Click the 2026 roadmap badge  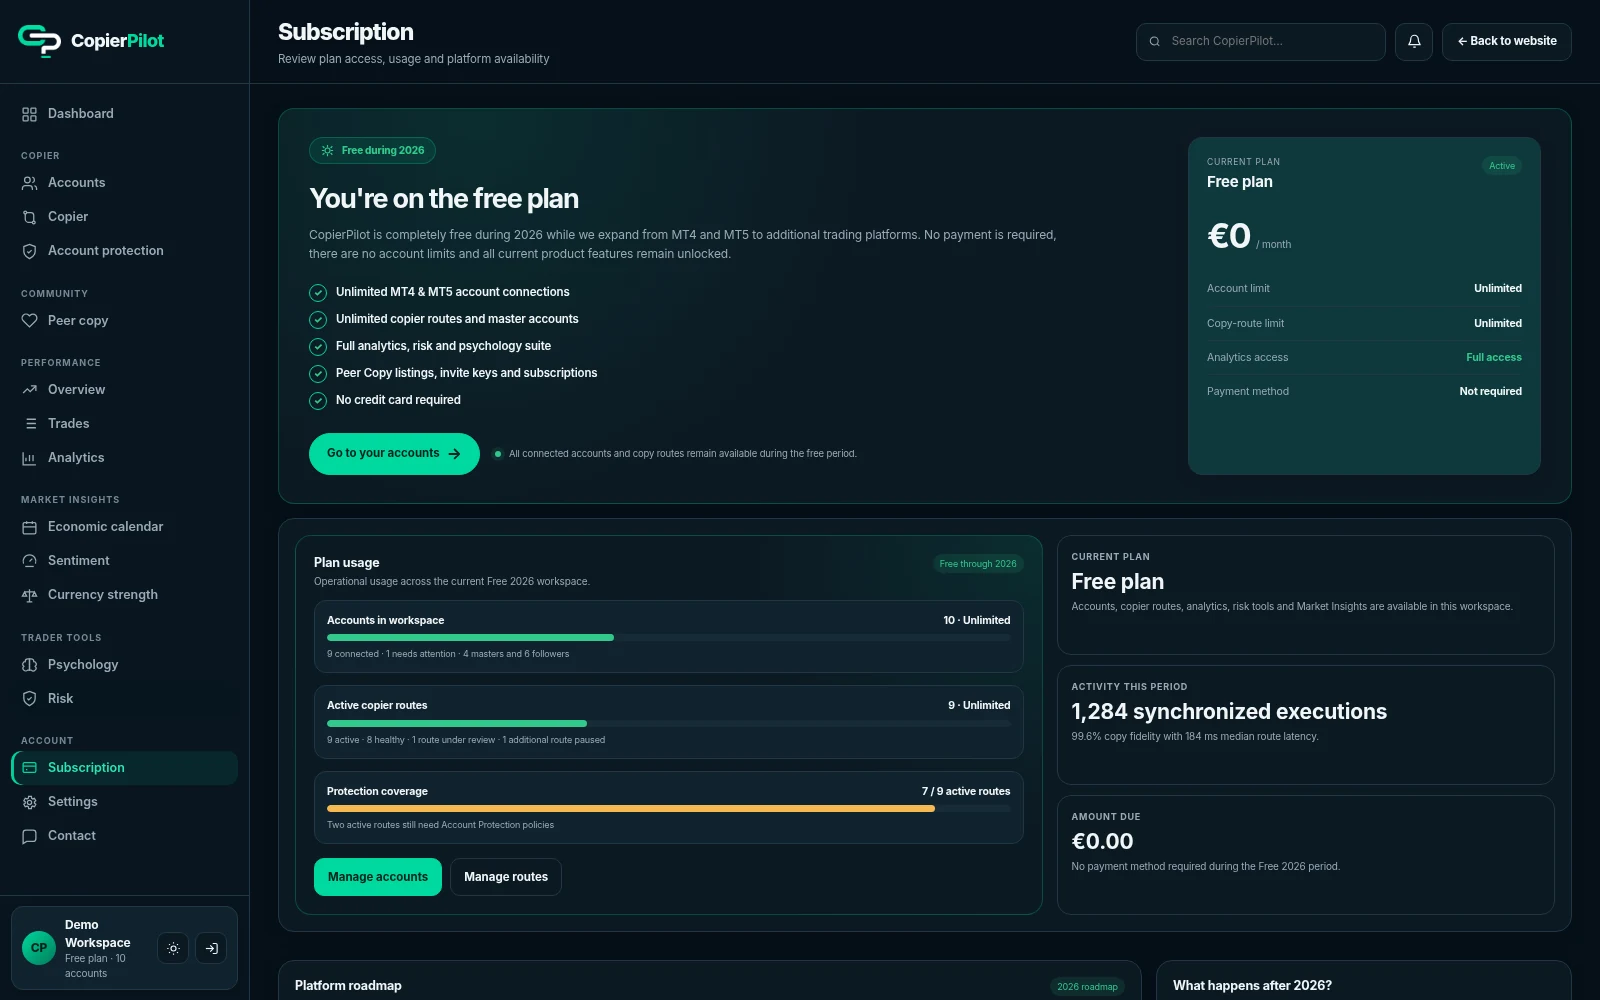[1087, 987]
